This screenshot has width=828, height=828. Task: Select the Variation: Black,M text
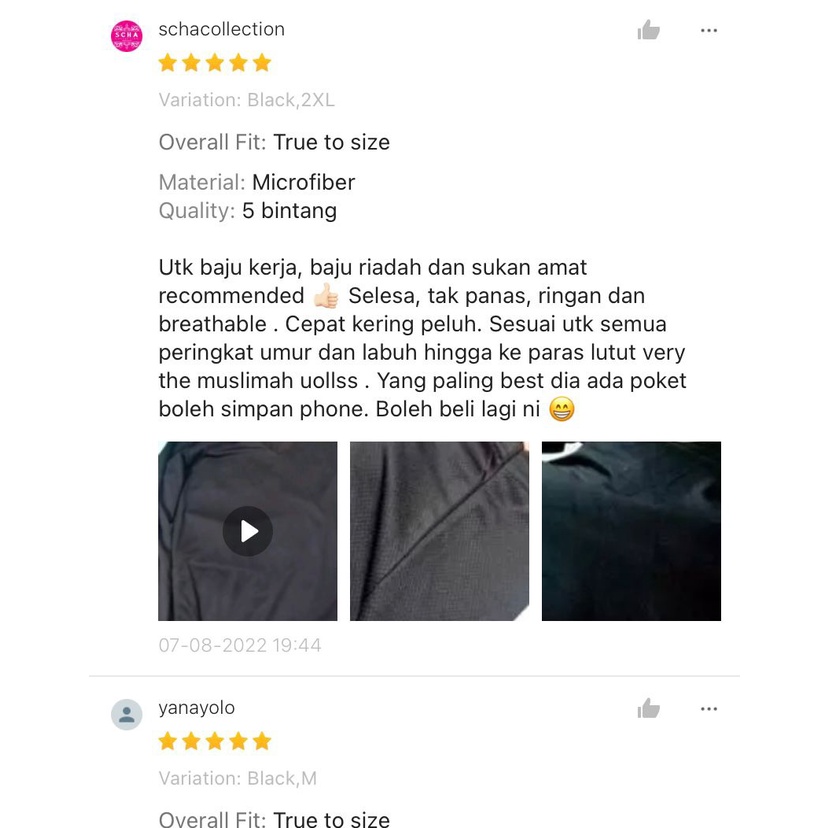tap(238, 778)
